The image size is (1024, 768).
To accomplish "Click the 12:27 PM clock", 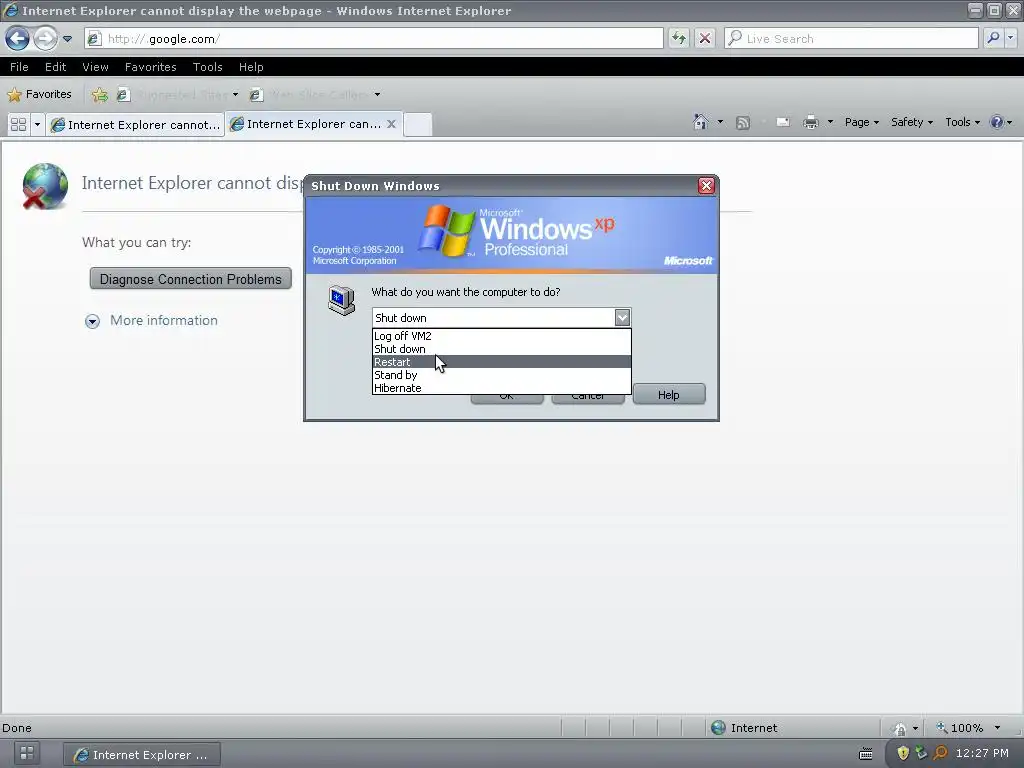I will click(982, 753).
